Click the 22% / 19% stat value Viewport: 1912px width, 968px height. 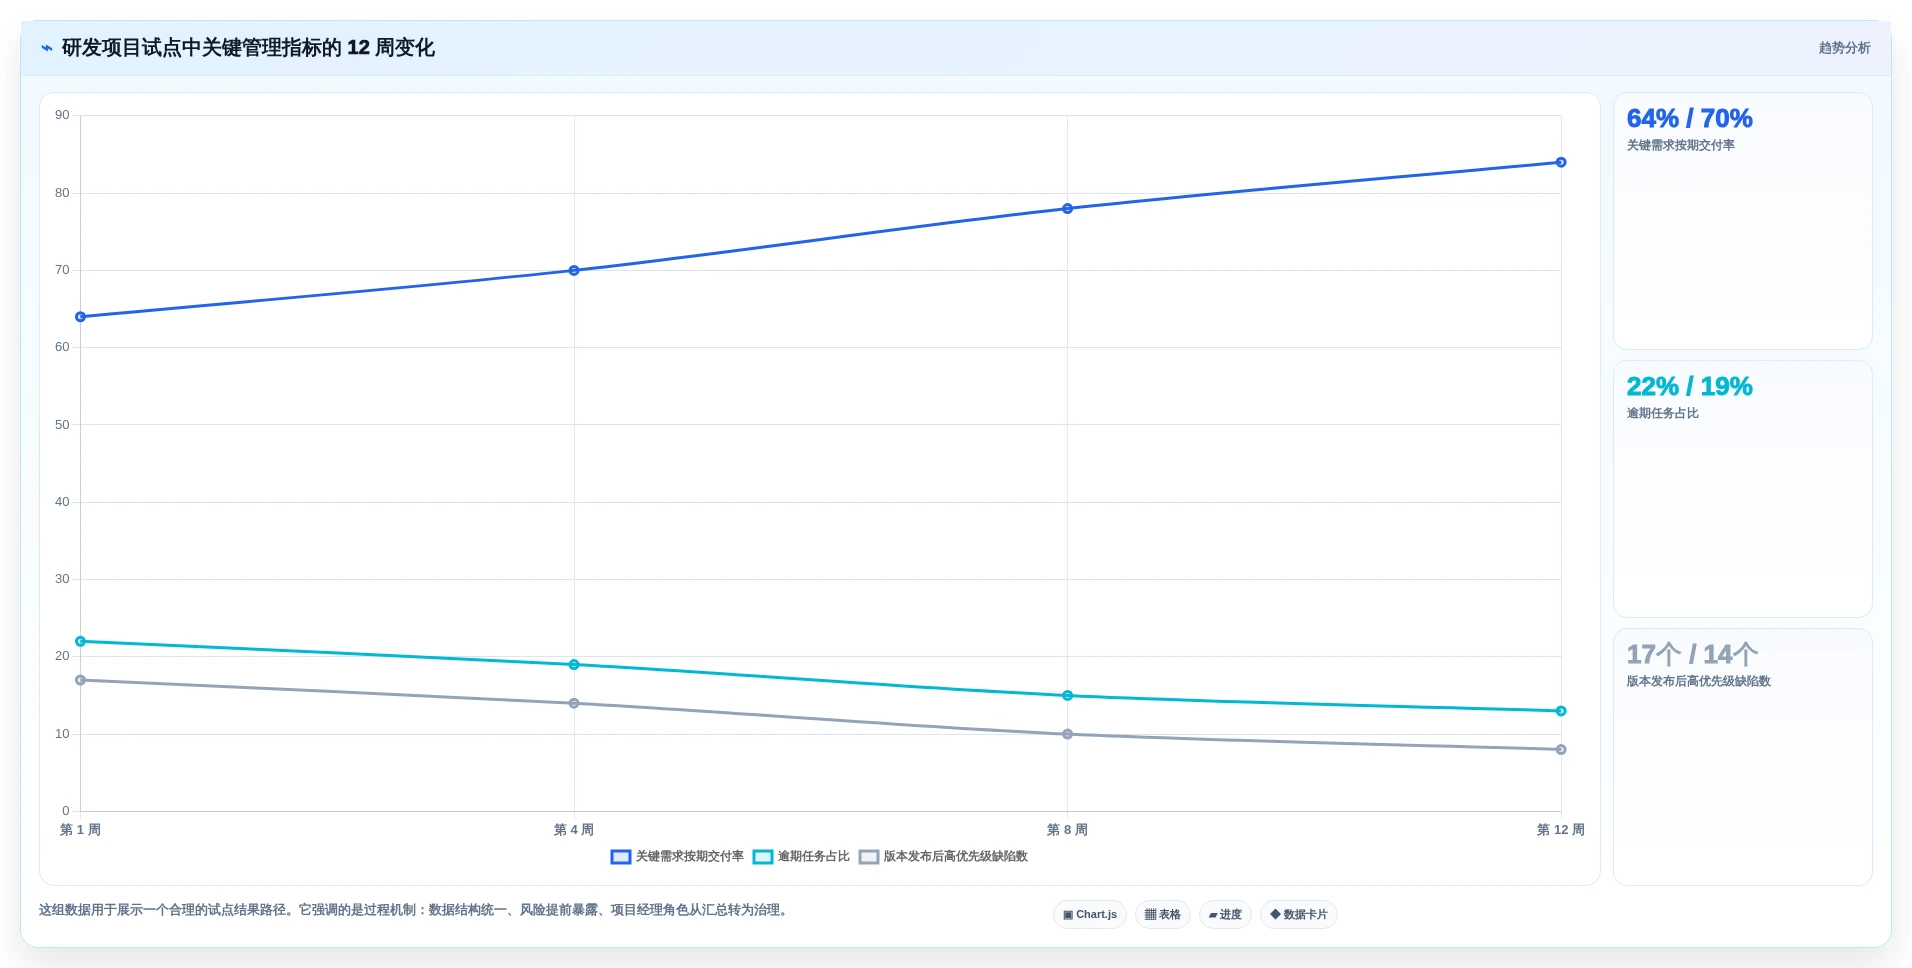(x=1689, y=387)
